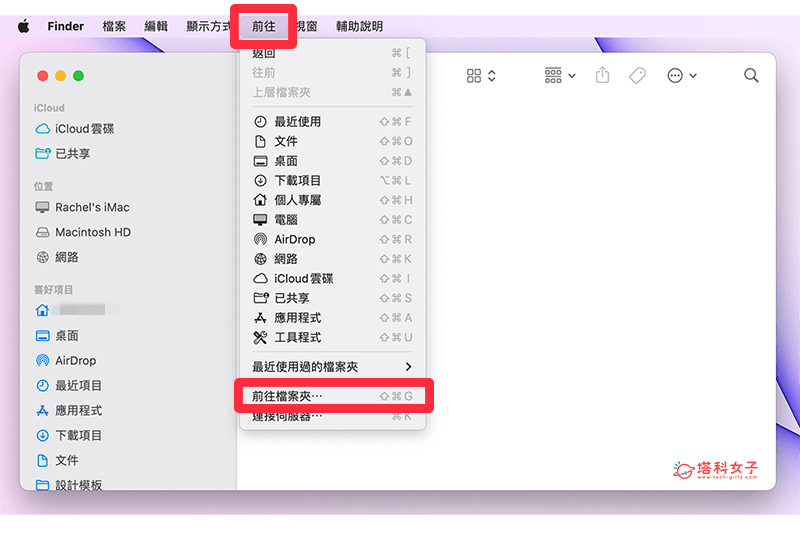The height and width of the screenshot is (538, 800).
Task: Open the More actions dropdown
Action: point(682,76)
